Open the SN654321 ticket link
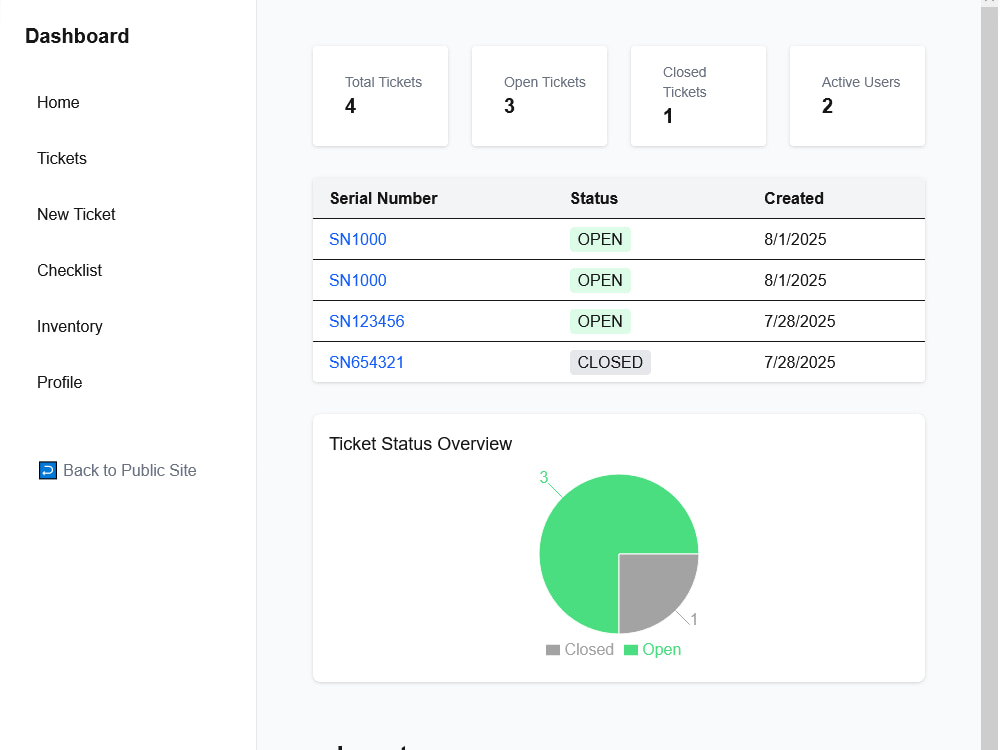 click(x=367, y=362)
